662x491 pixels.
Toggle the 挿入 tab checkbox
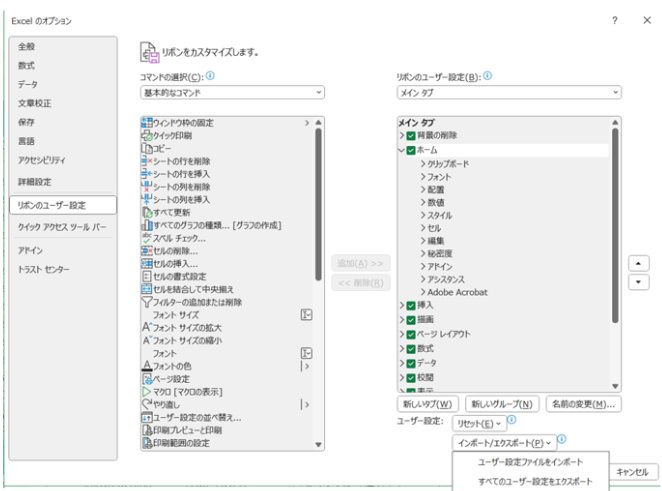point(411,305)
